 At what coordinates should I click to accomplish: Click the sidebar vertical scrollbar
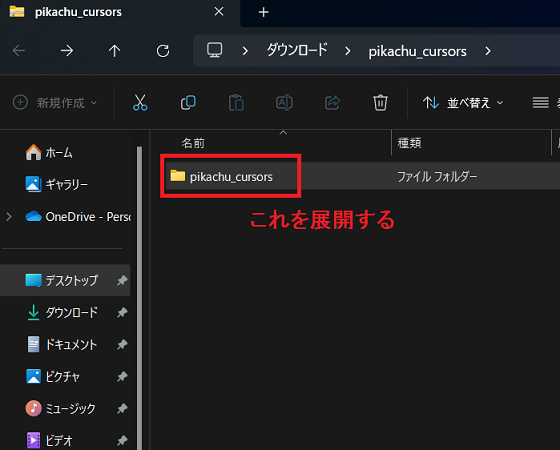[x=139, y=298]
